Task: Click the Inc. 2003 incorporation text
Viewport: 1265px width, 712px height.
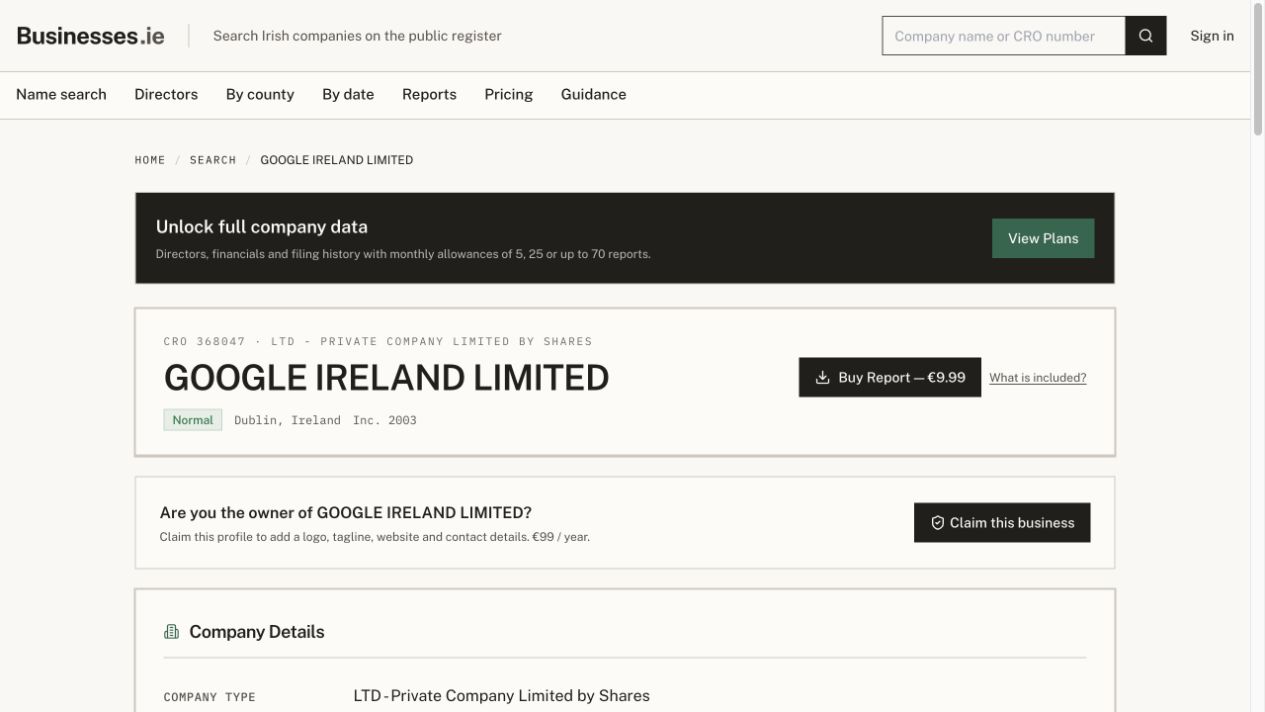Action: (385, 420)
